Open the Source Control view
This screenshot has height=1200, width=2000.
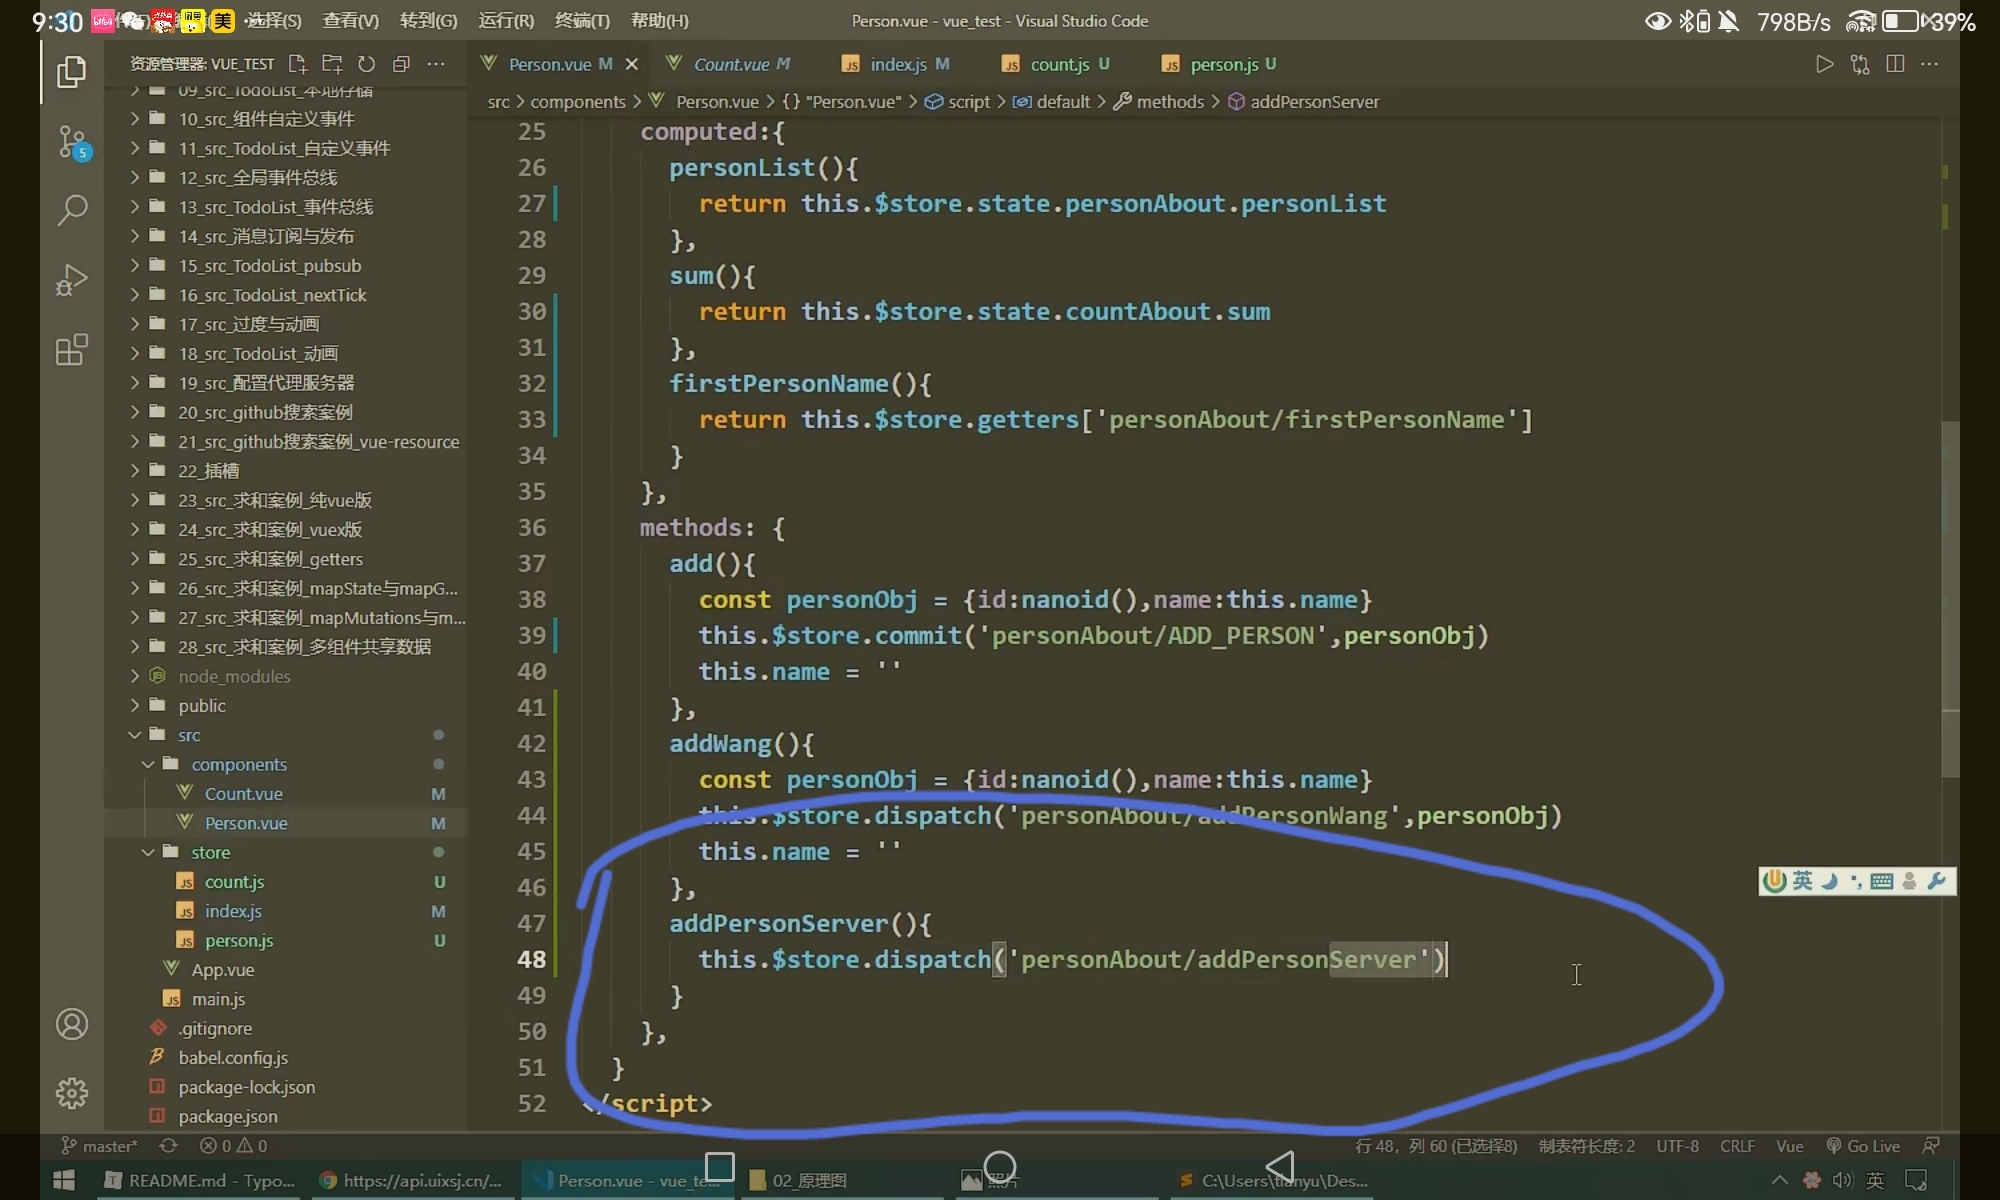71,142
